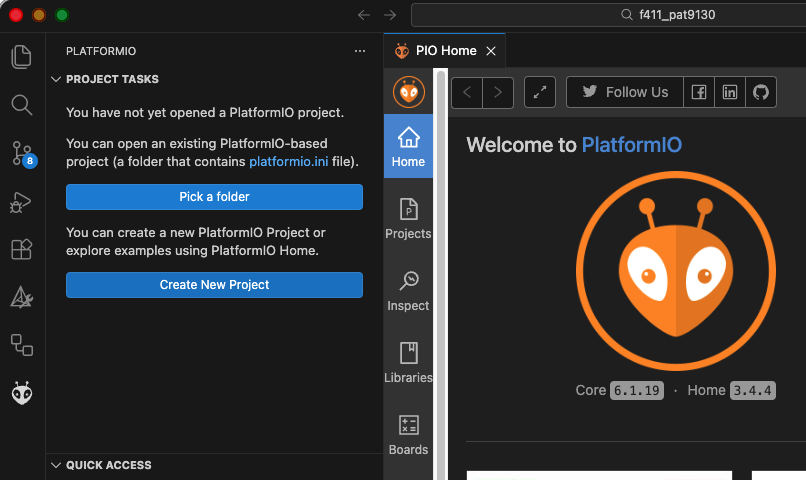Click the Create New Project button
The height and width of the screenshot is (480, 806).
(x=214, y=285)
